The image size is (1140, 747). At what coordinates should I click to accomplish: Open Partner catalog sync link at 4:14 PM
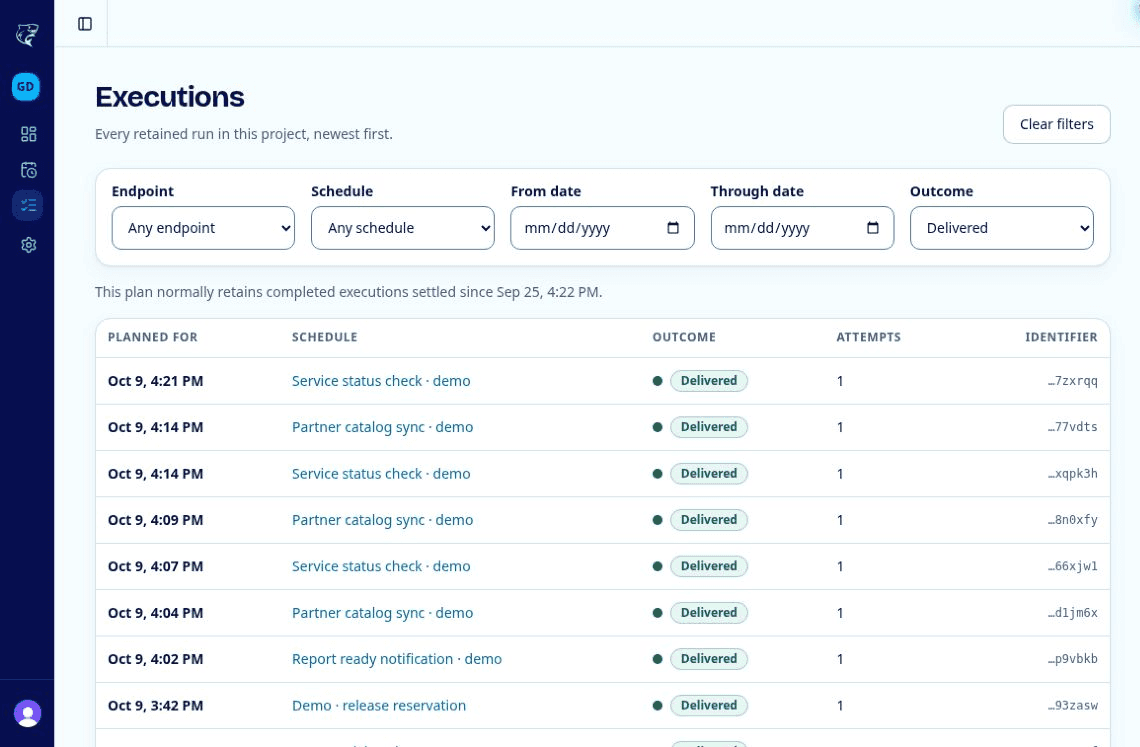coord(382,427)
